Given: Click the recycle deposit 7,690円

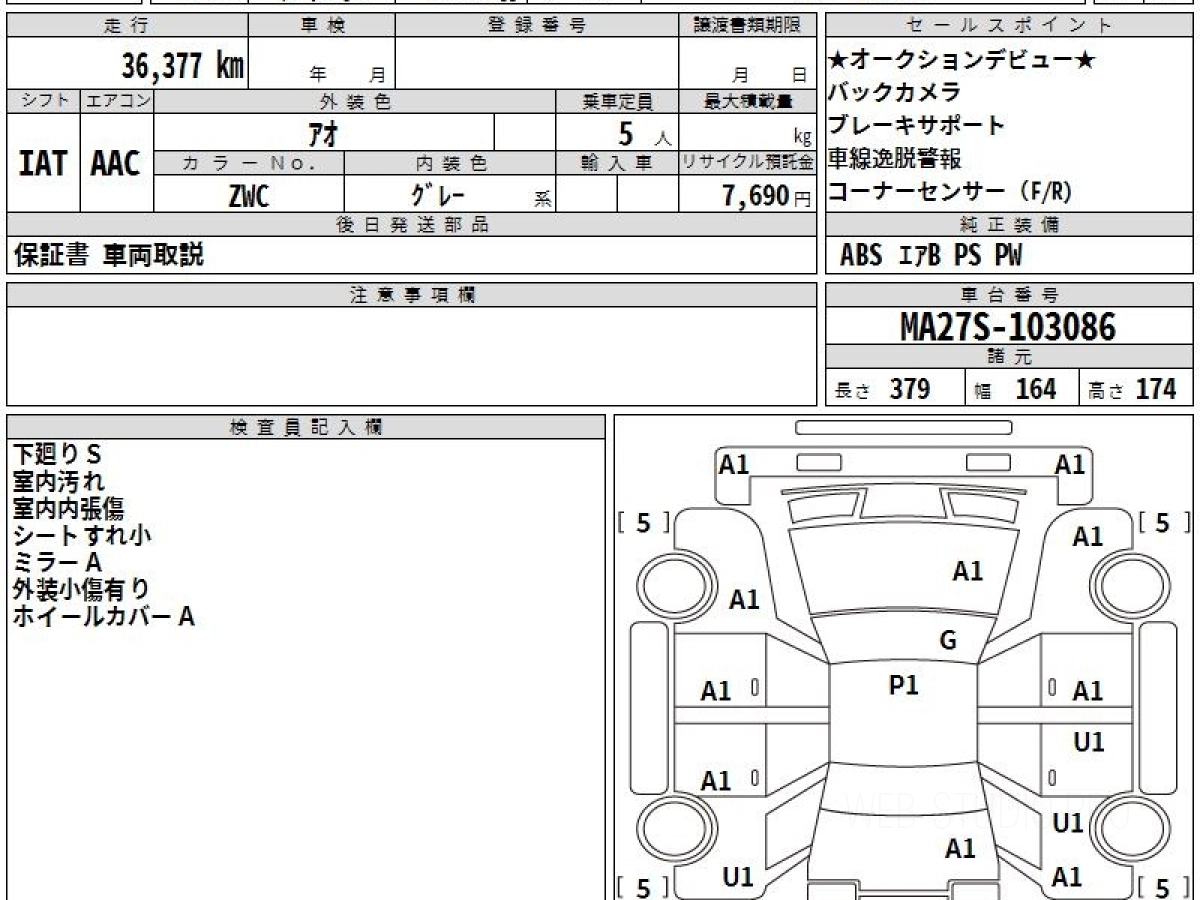Looking at the screenshot, I should 767,196.
